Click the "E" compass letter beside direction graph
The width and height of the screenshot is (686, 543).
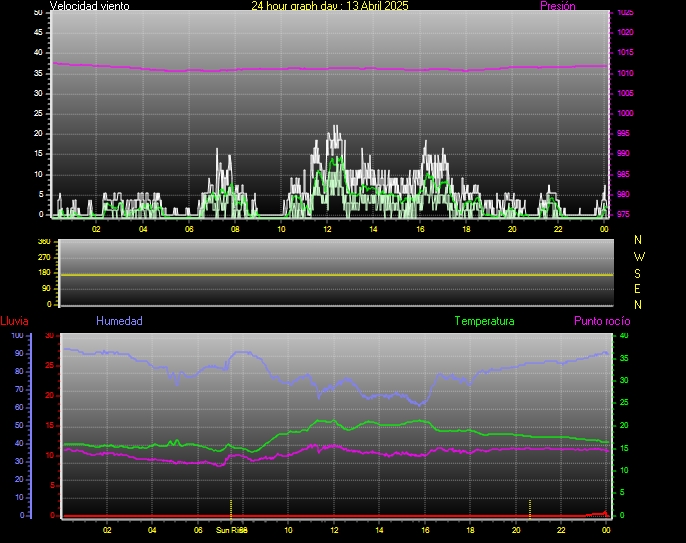[x=637, y=289]
